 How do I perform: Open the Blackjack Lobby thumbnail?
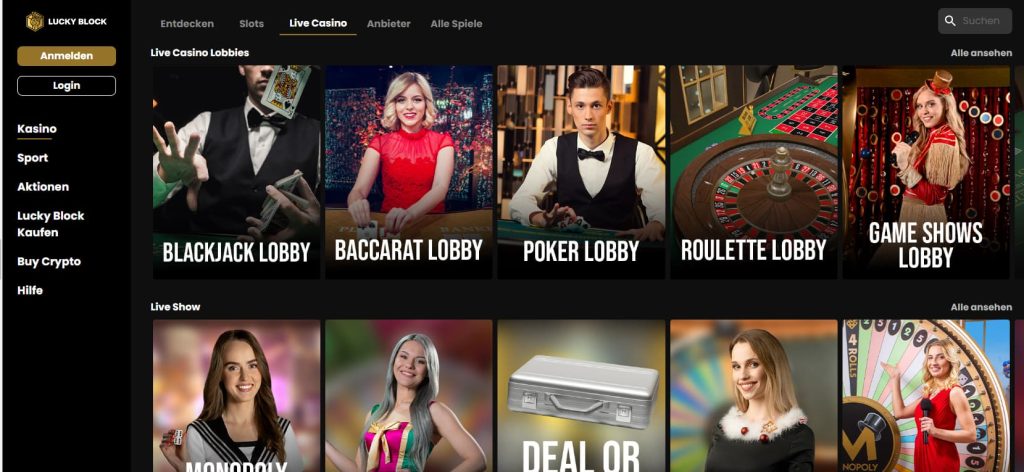coord(236,172)
